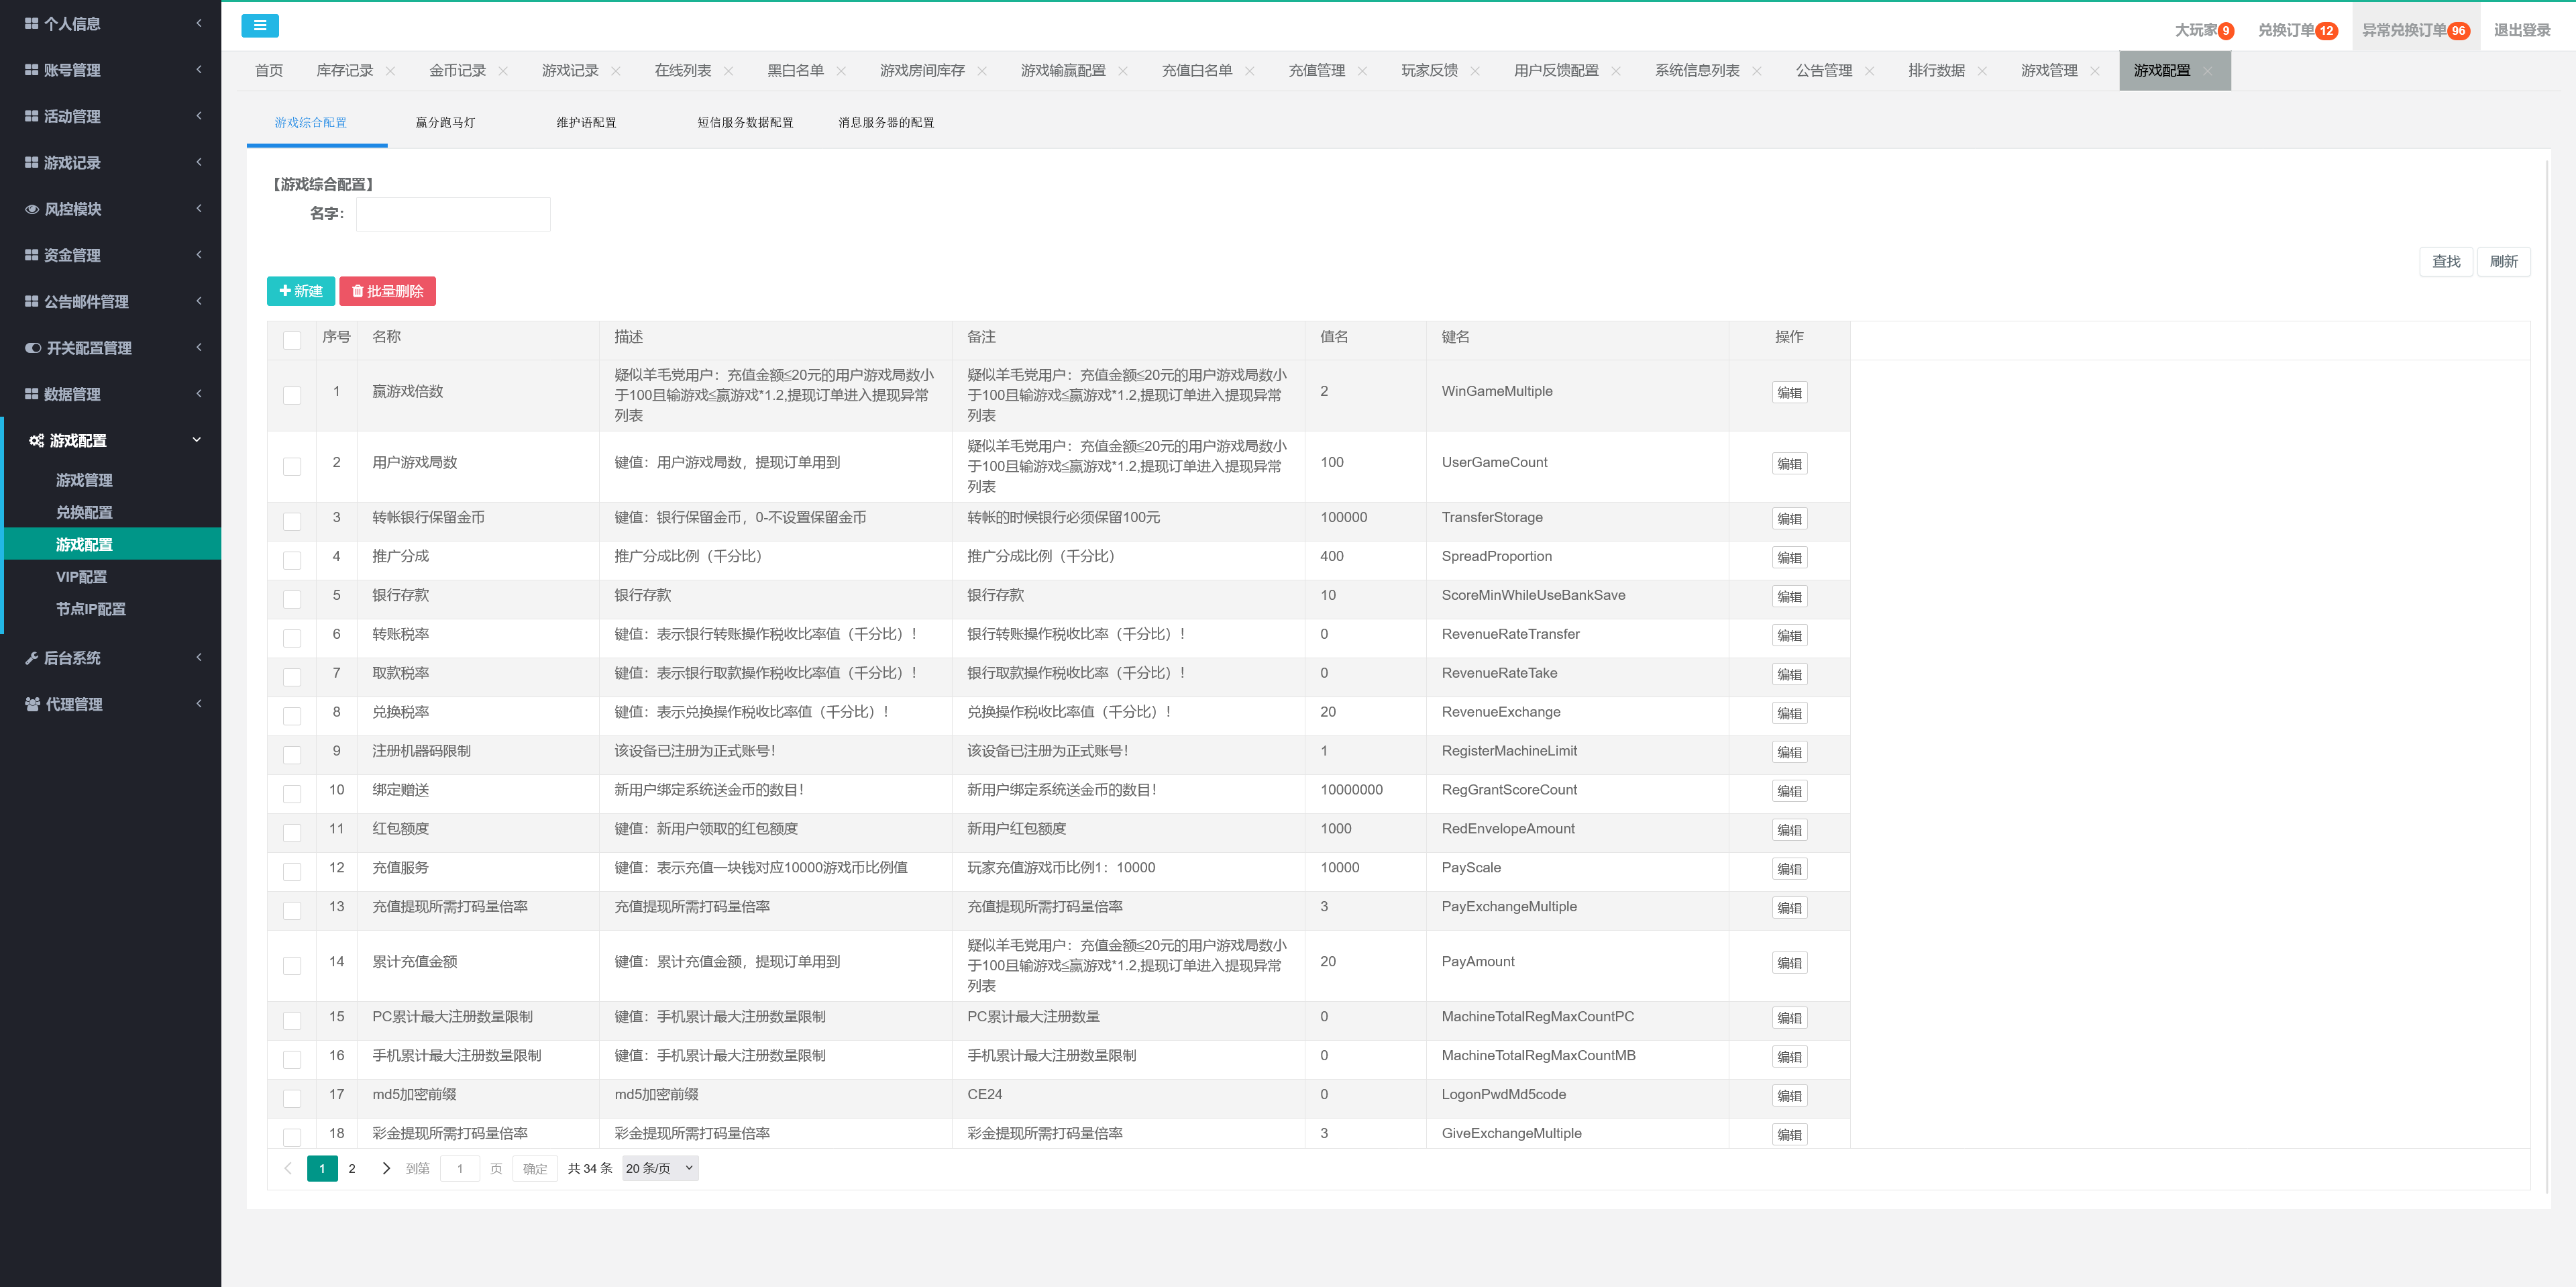Click the gears icon beside 游戏配置 sidebar menu
This screenshot has width=2576, height=1287.
pyautogui.click(x=36, y=441)
